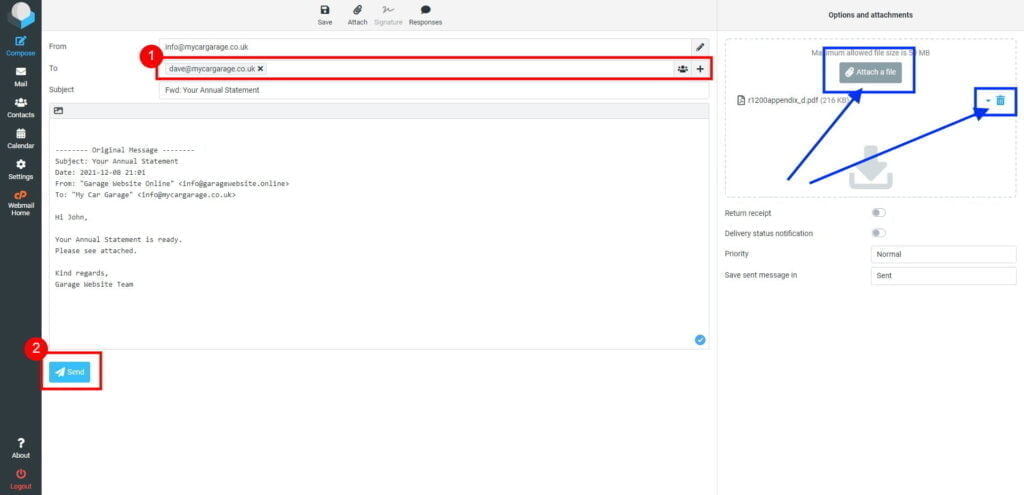This screenshot has width=1024, height=495.
Task: Click the Send button
Action: [x=69, y=372]
